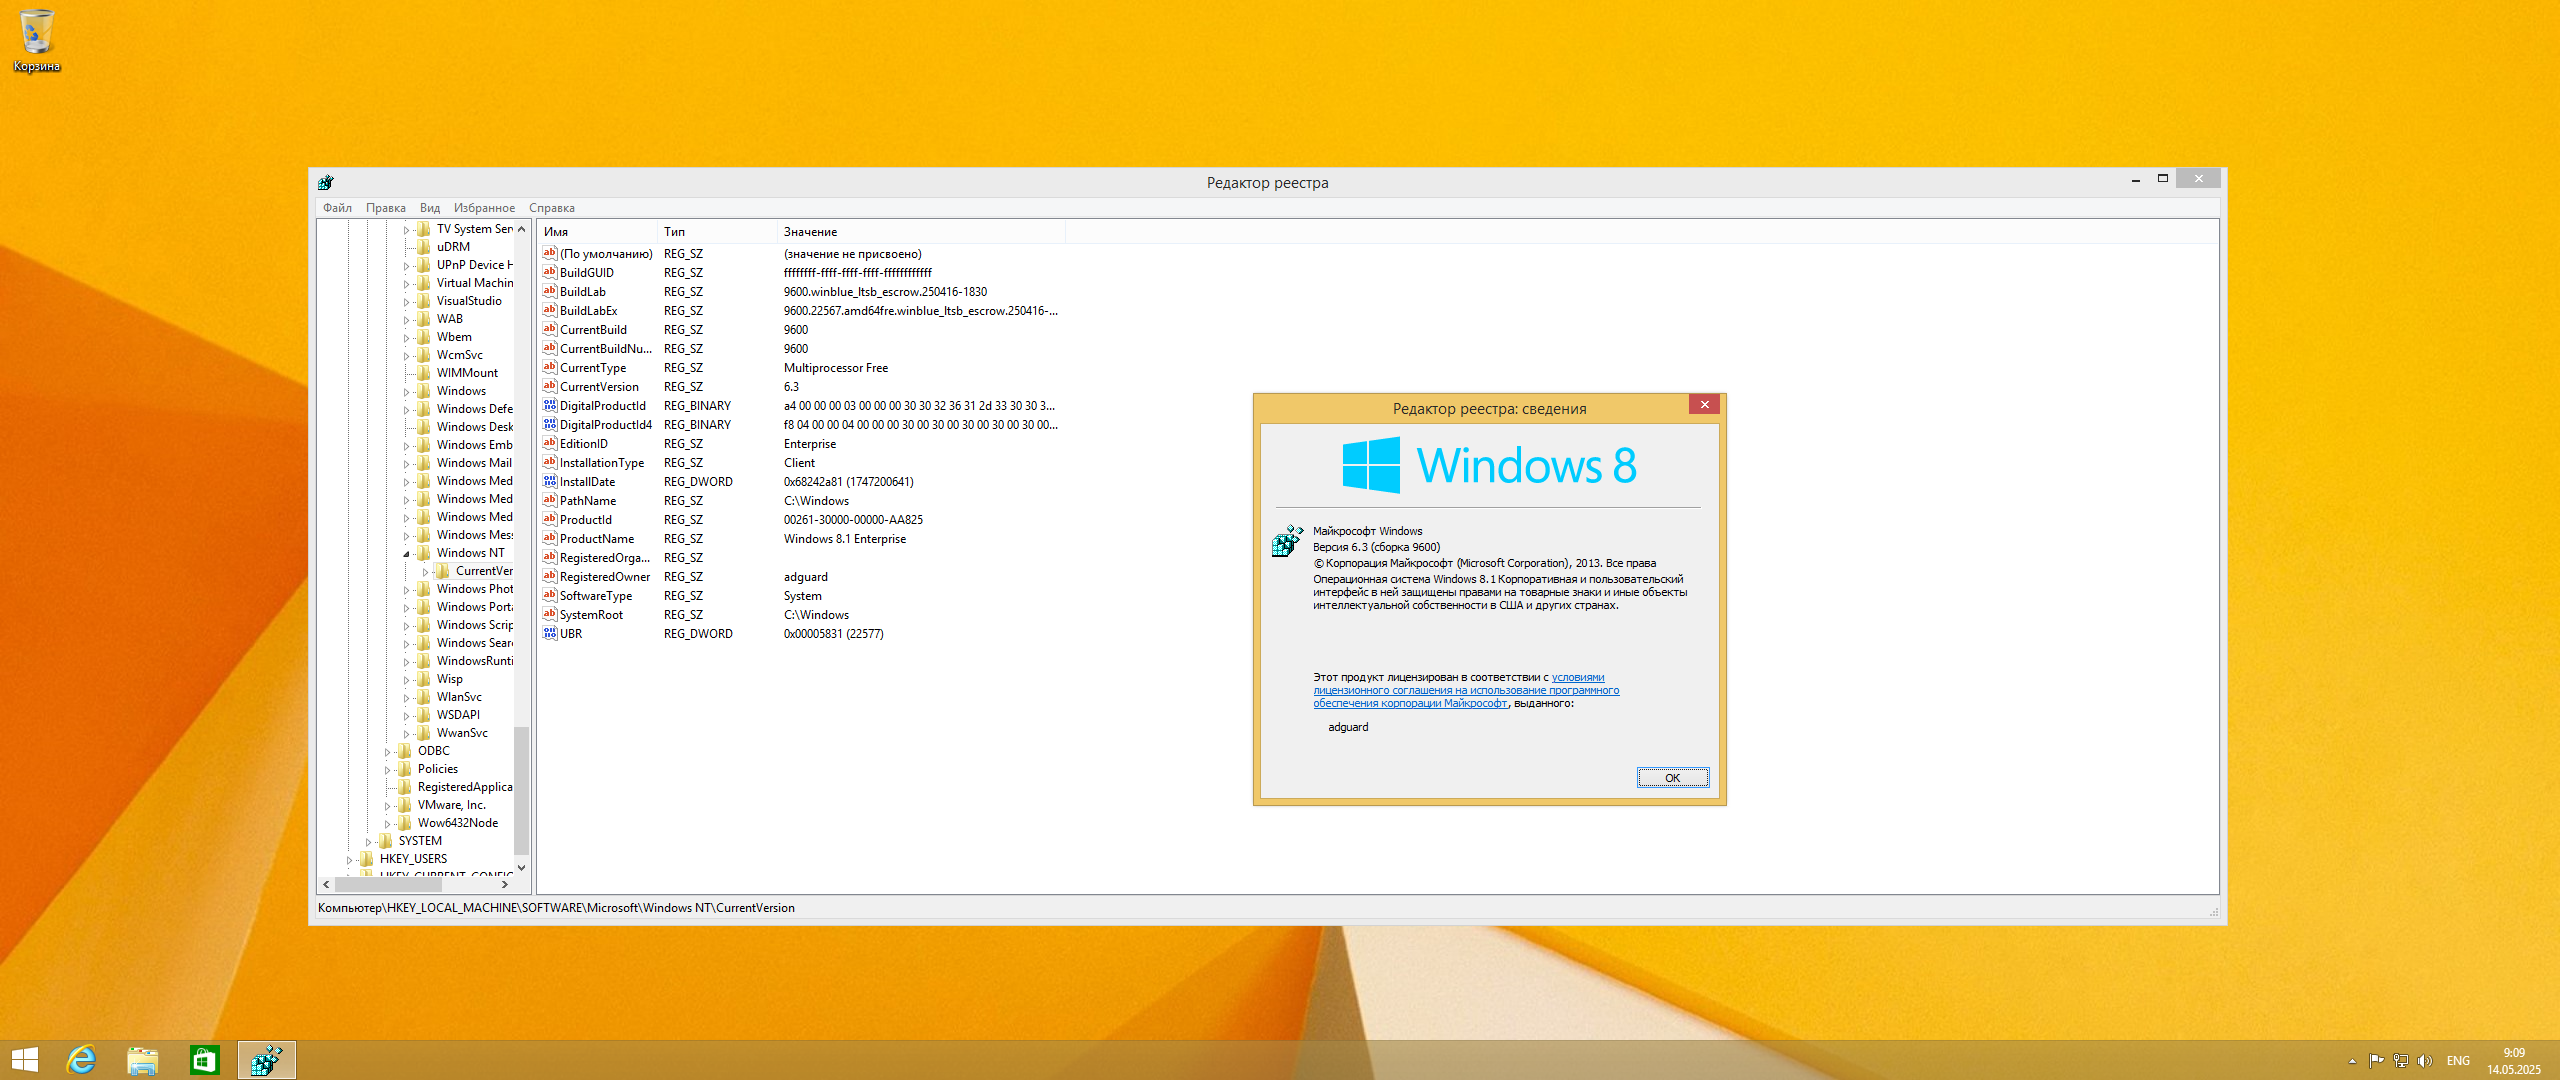Open the Справка menu

(552, 208)
